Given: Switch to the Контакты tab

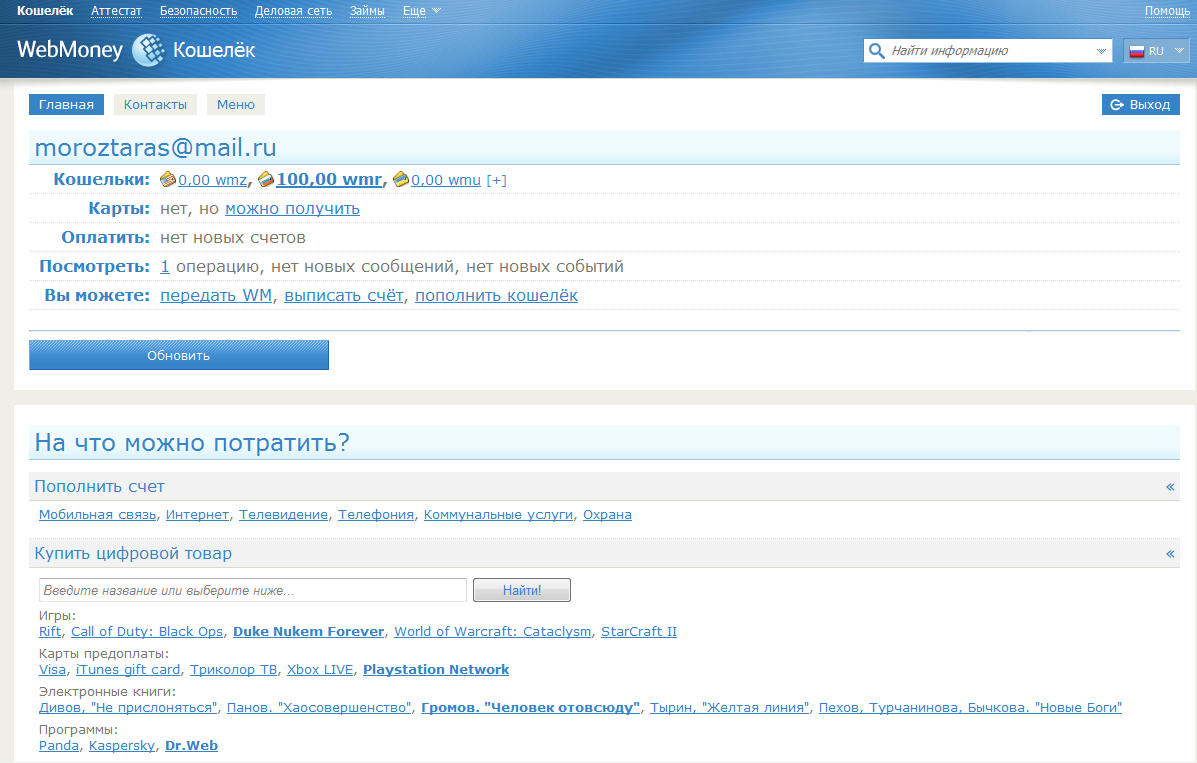Looking at the screenshot, I should 155,105.
